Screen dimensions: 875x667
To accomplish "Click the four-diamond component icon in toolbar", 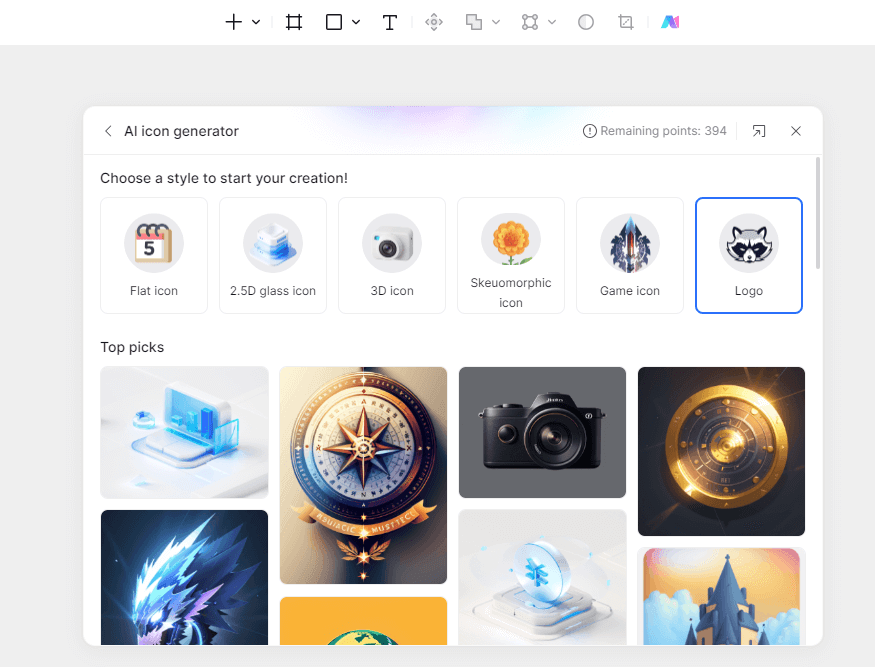I will point(434,22).
